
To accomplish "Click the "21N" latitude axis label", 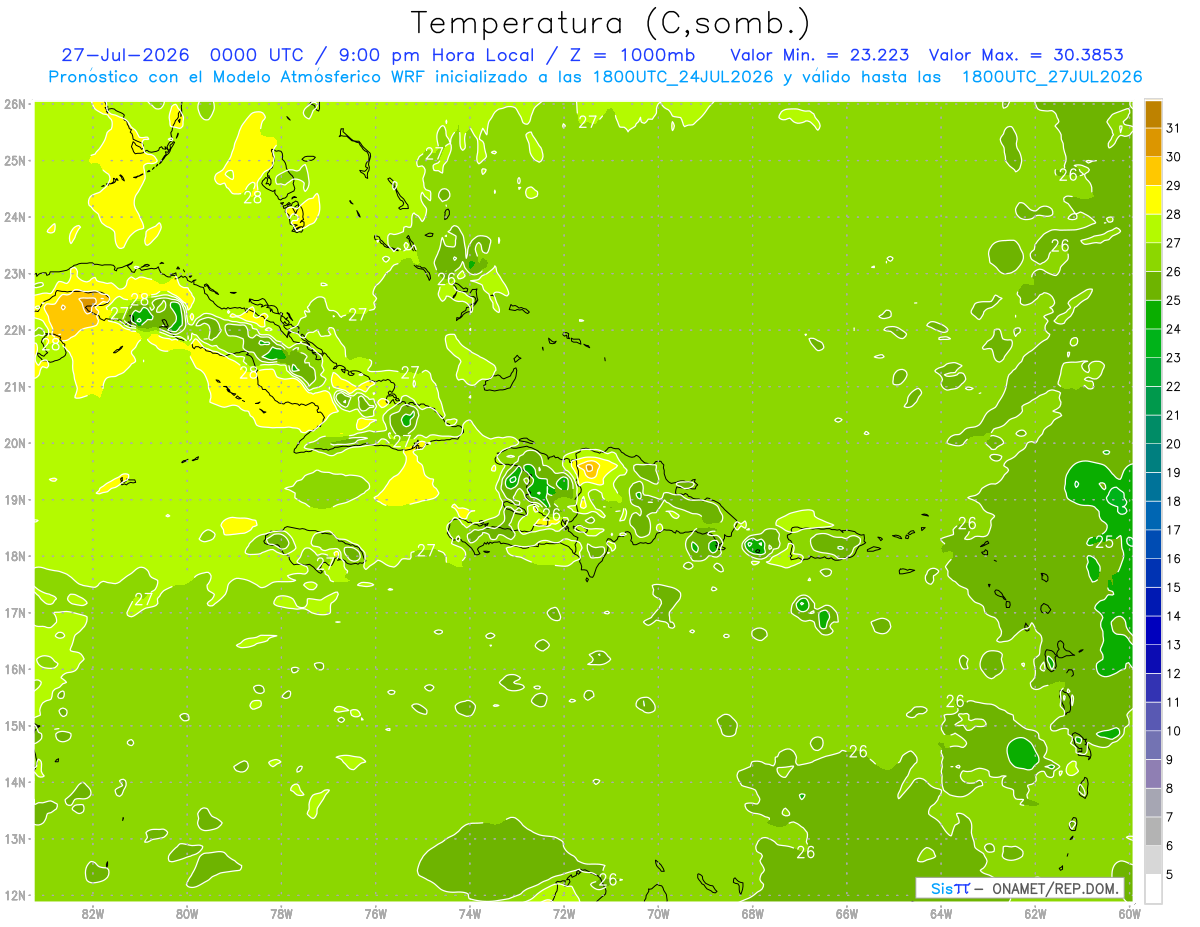I will click(x=15, y=386).
